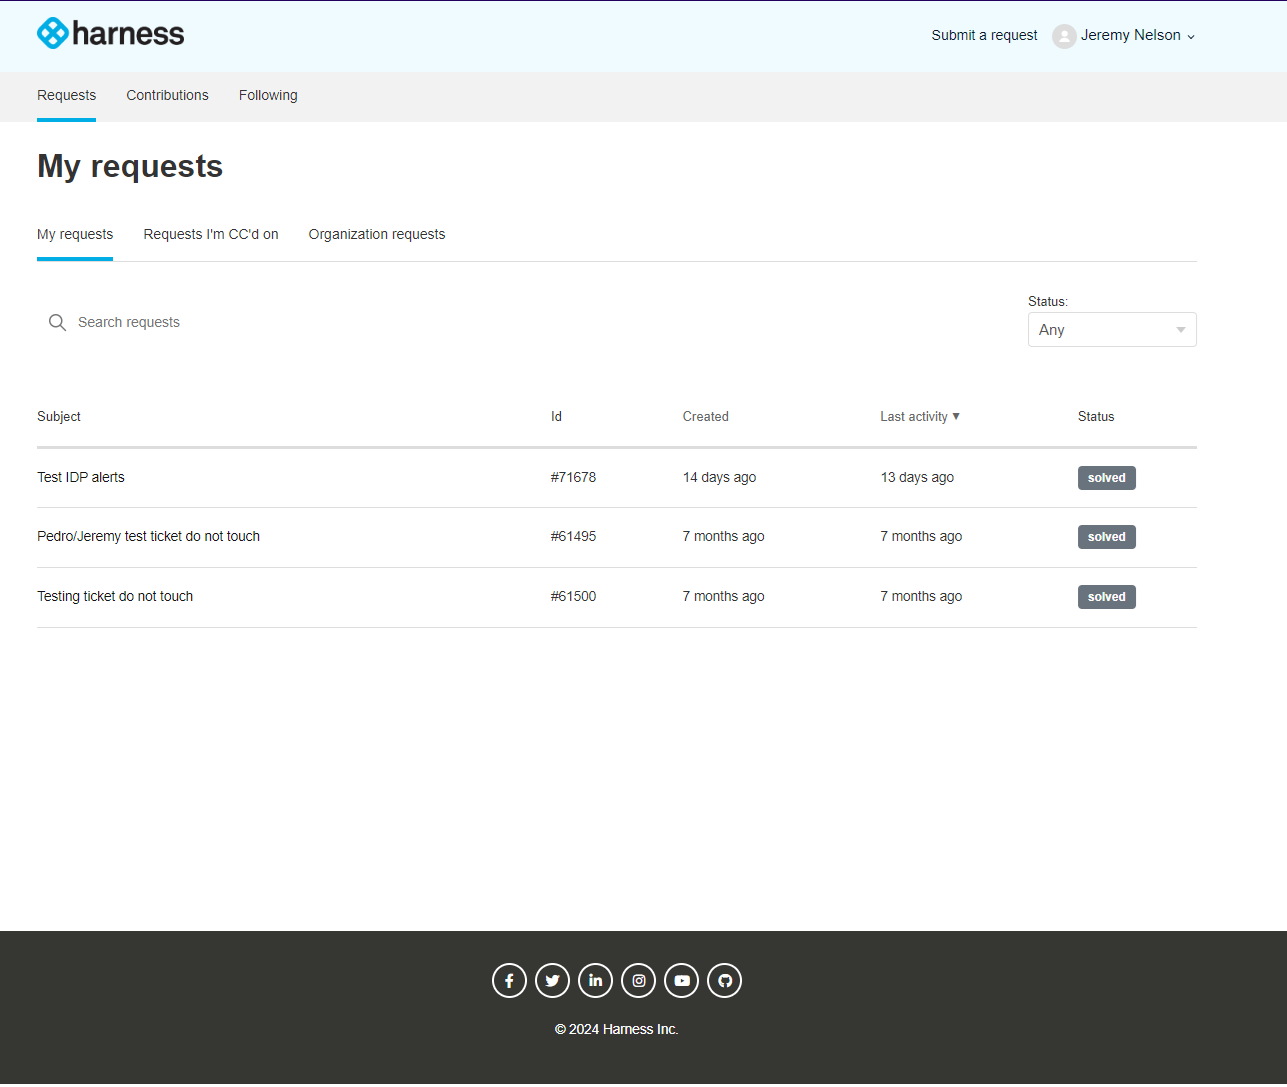Screen dimensions: 1287x1087
Task: Click Submit a request link
Action: coord(984,35)
